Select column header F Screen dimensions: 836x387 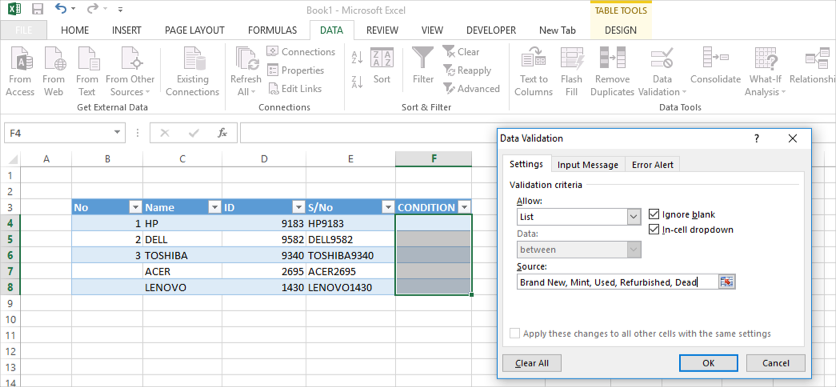(433, 158)
